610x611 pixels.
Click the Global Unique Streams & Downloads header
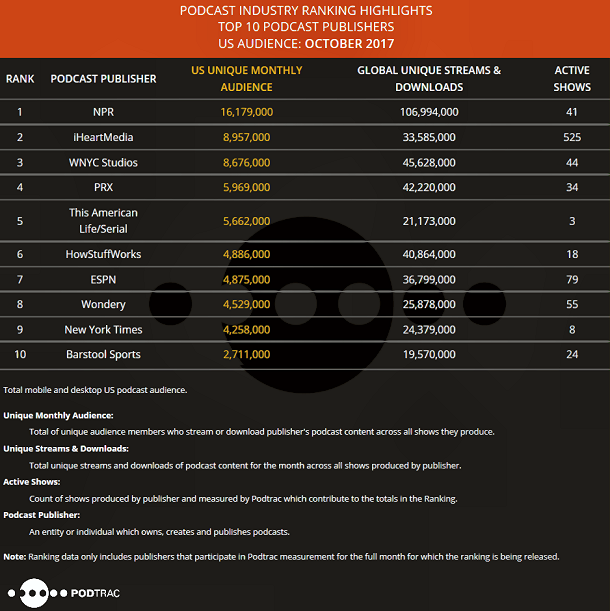click(x=429, y=79)
